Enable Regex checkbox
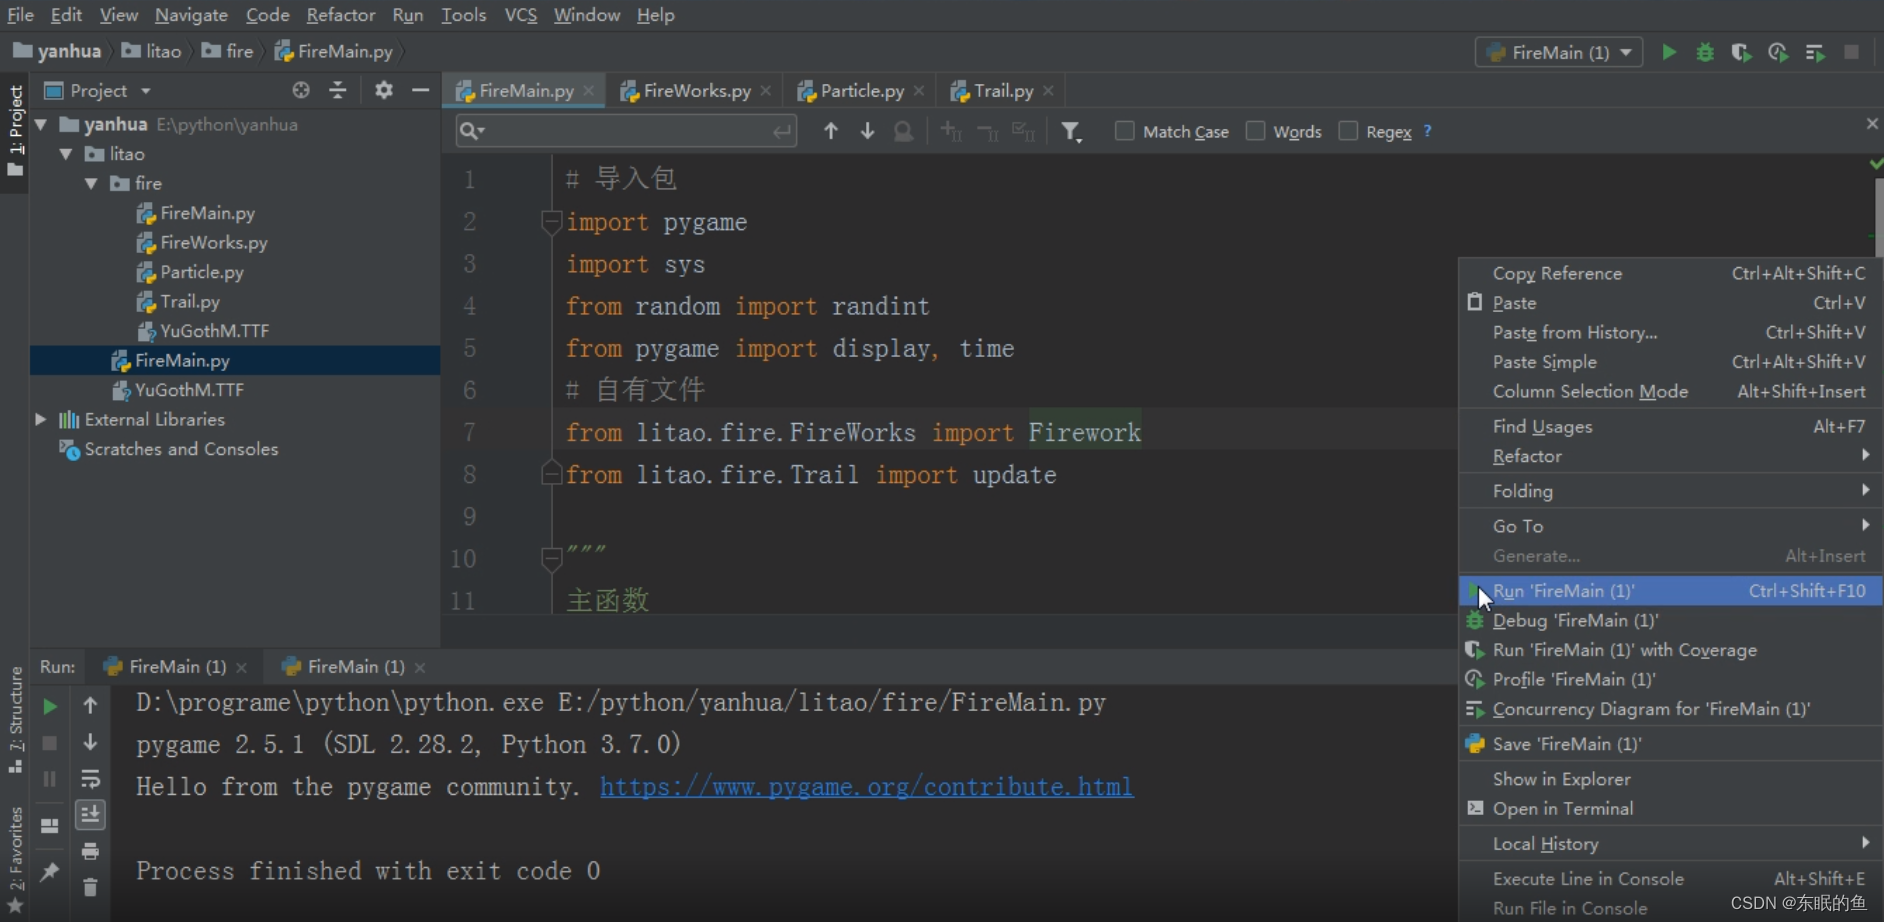The height and width of the screenshot is (922, 1884). coord(1348,131)
